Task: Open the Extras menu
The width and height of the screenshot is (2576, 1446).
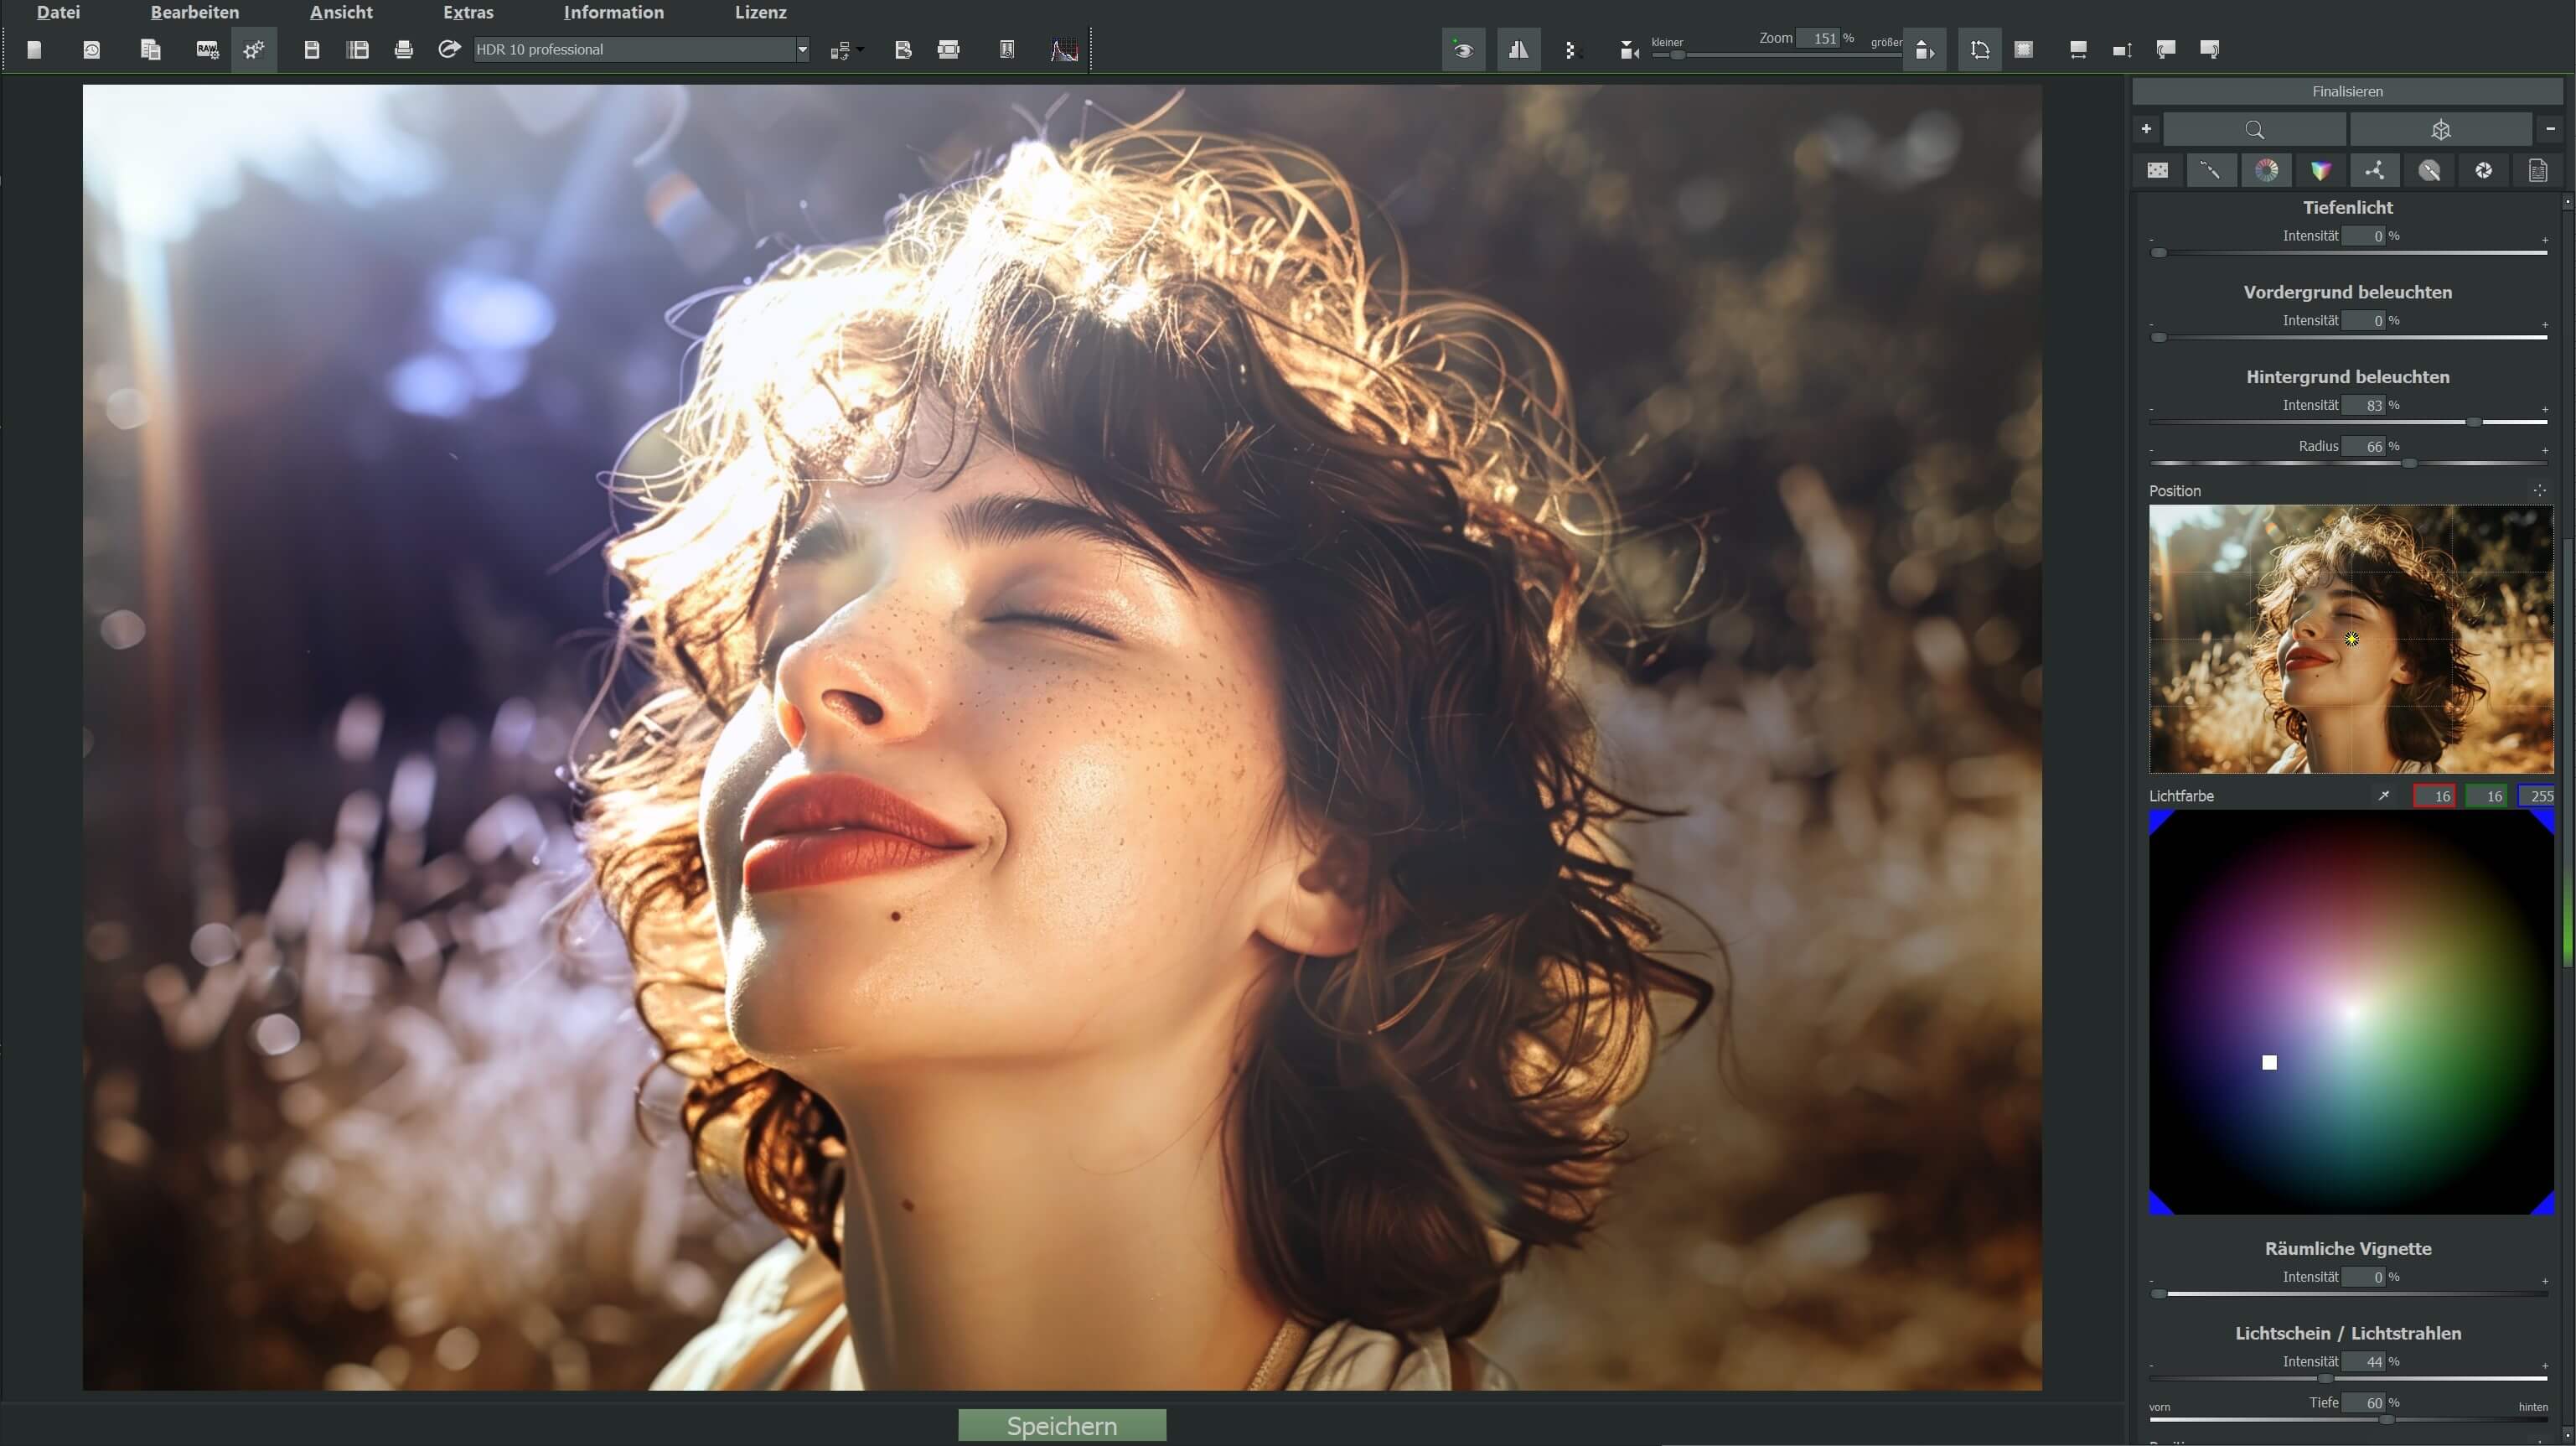Action: tap(468, 12)
